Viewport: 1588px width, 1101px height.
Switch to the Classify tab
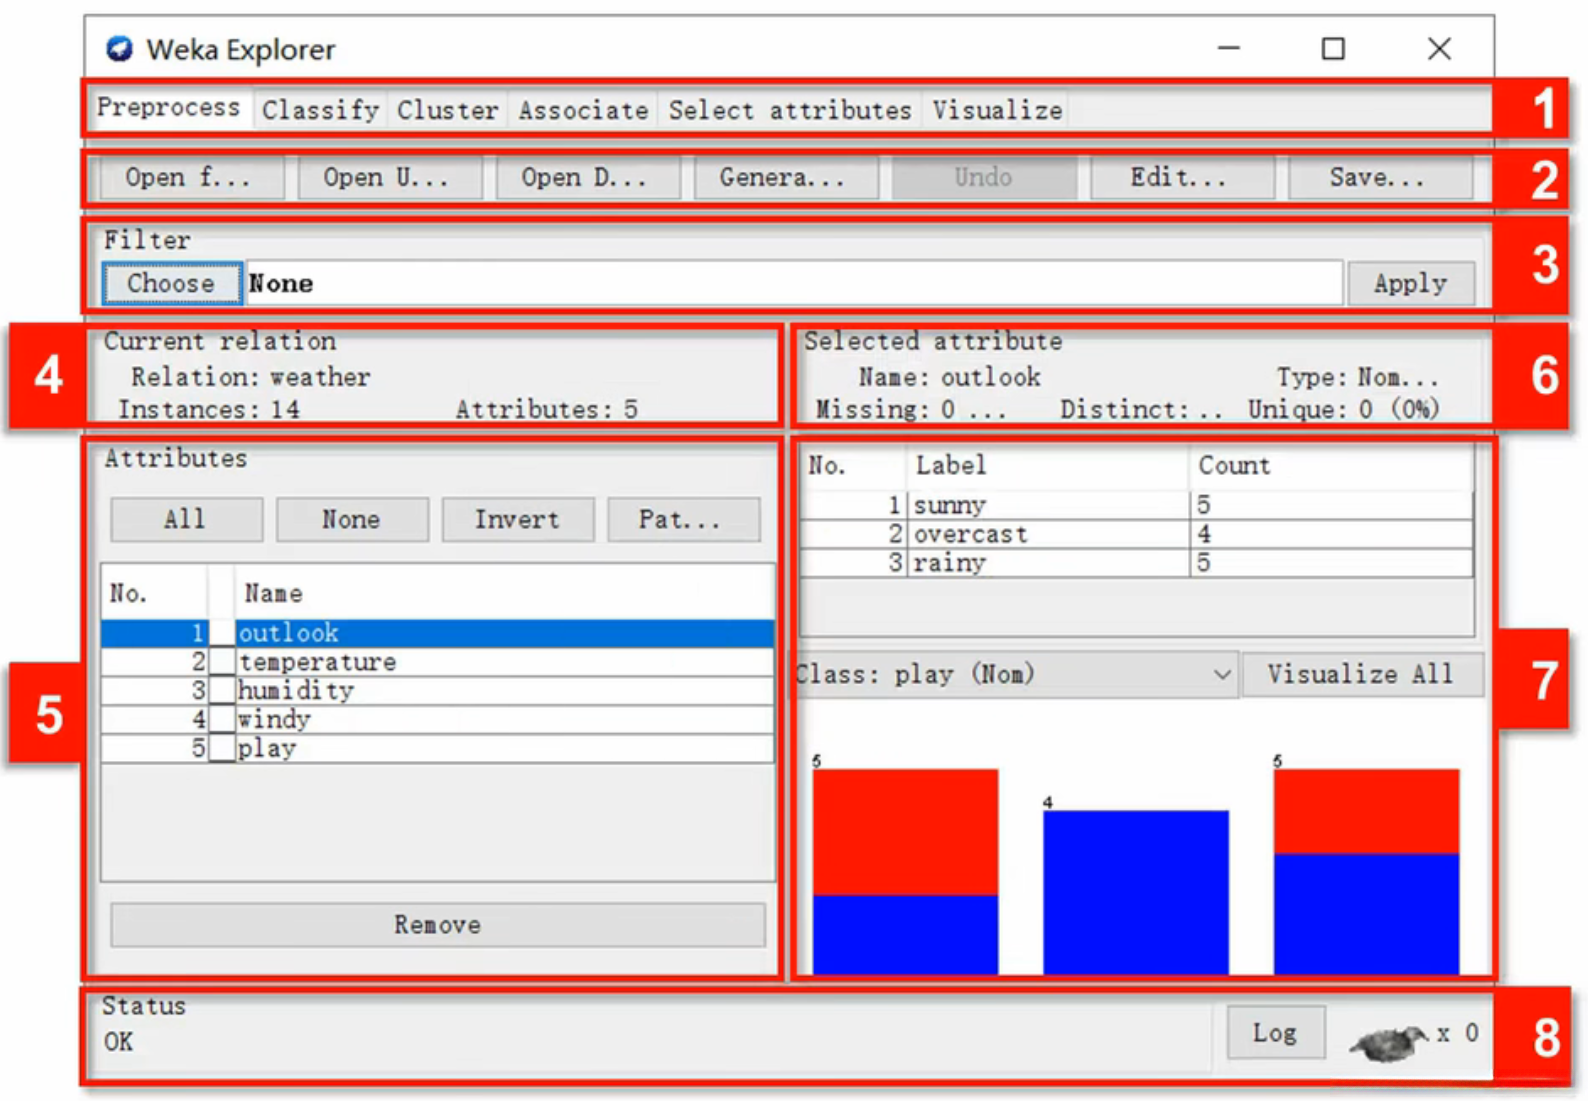click(x=321, y=110)
